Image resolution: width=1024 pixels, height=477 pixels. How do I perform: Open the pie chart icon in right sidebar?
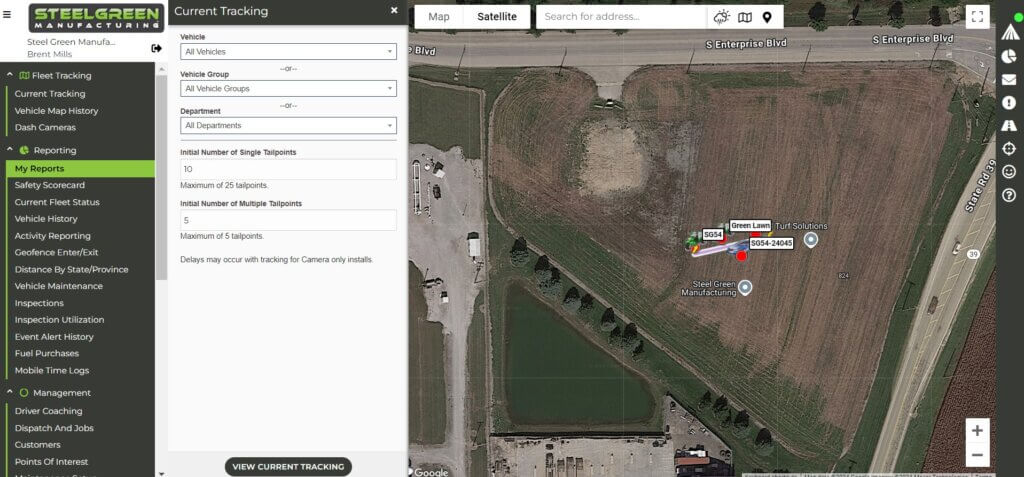point(1009,56)
